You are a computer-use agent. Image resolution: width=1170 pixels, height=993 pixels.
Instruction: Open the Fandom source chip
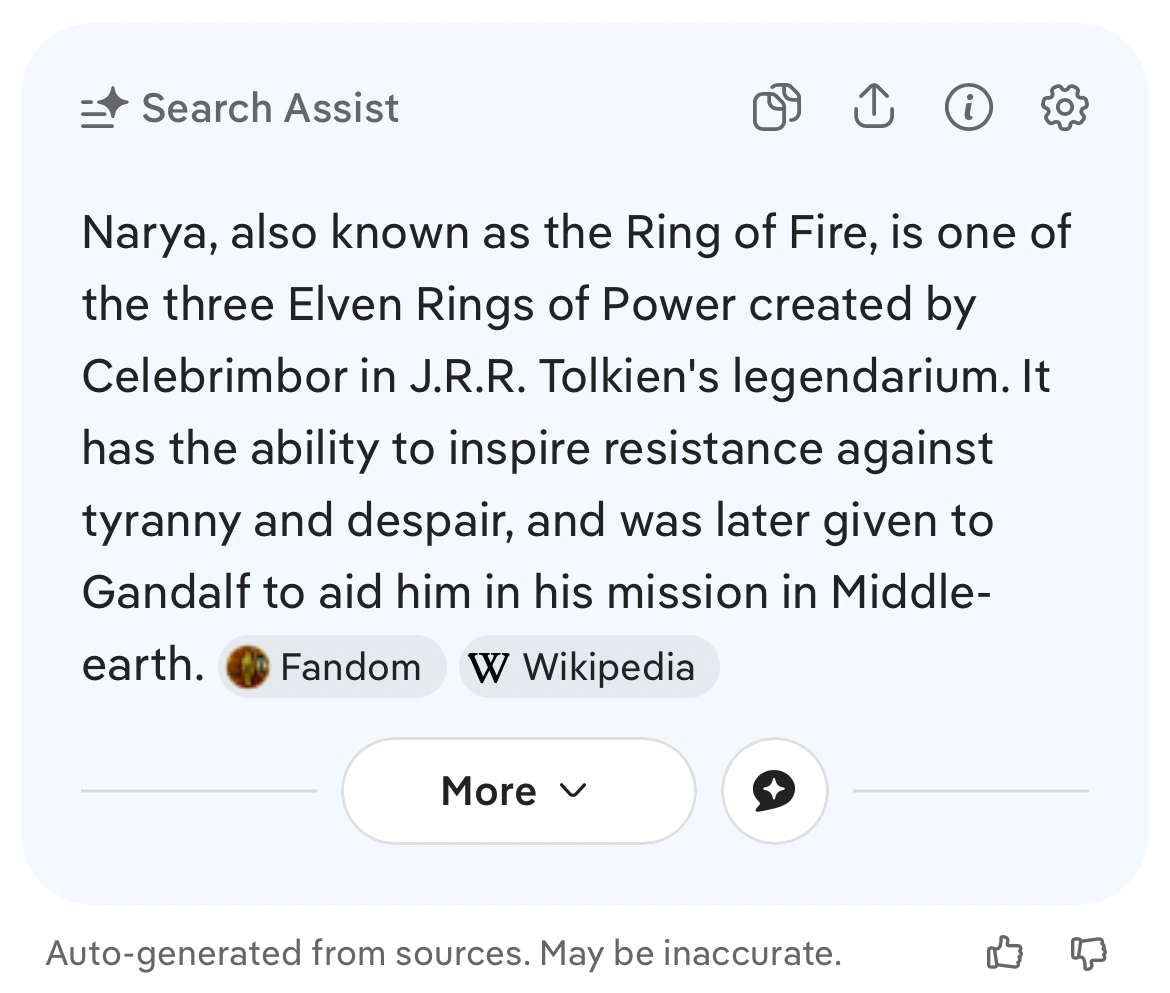tap(332, 667)
